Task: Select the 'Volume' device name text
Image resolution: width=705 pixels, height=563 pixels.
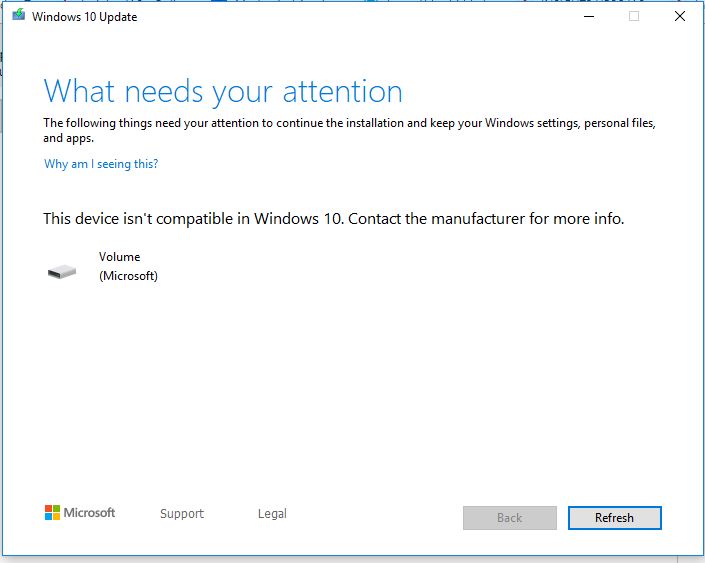Action: click(x=120, y=257)
